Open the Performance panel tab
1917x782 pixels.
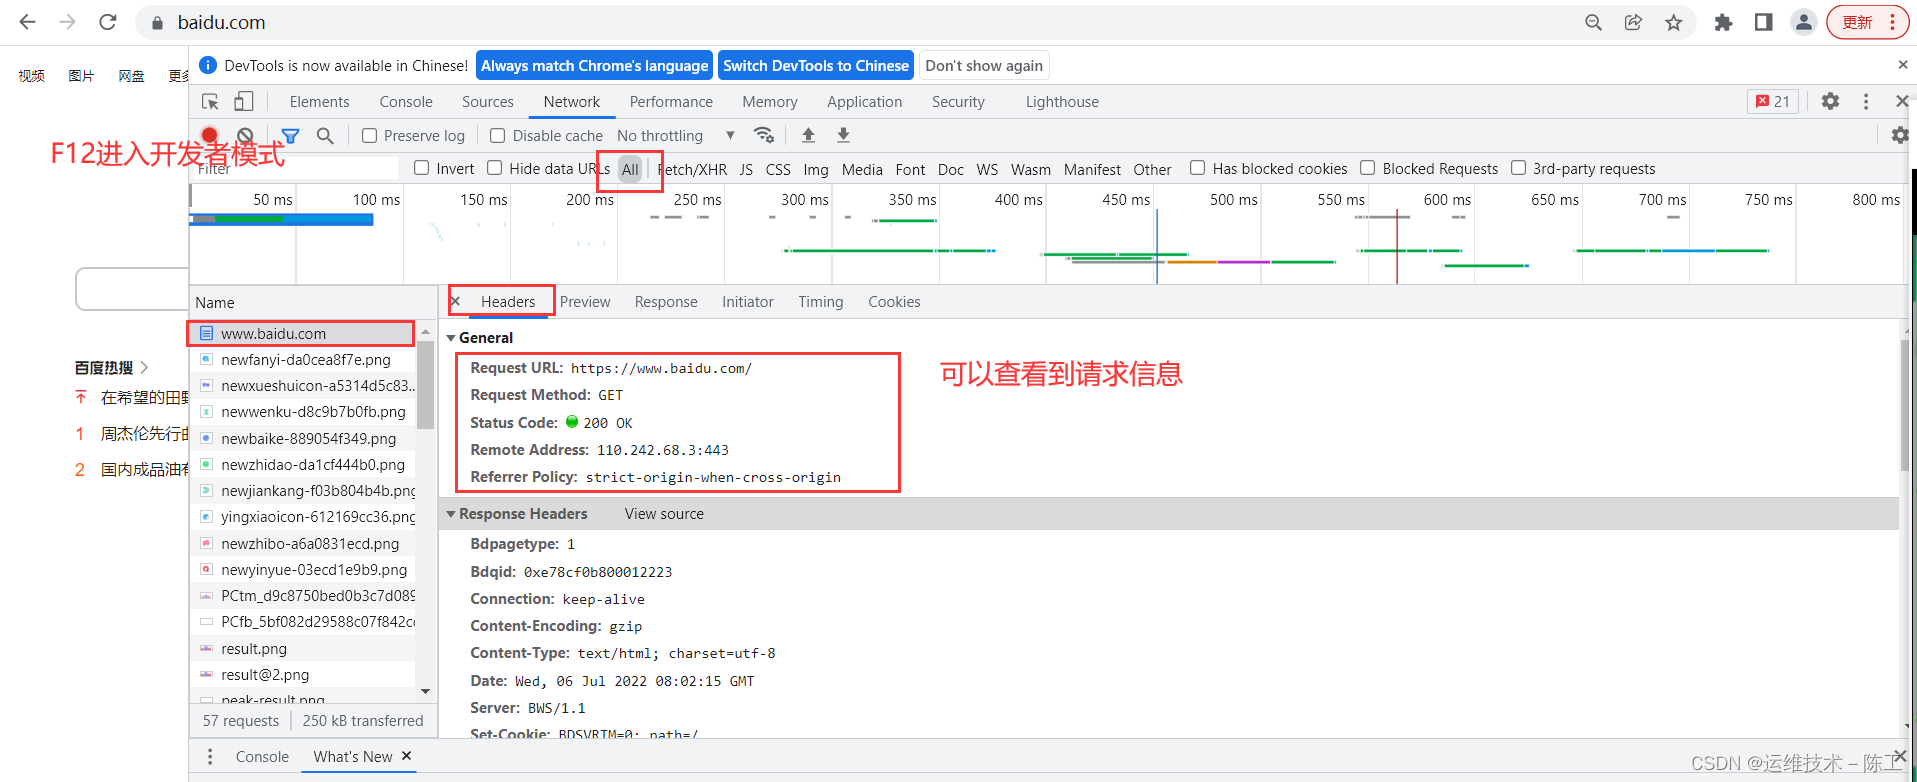[x=671, y=102]
